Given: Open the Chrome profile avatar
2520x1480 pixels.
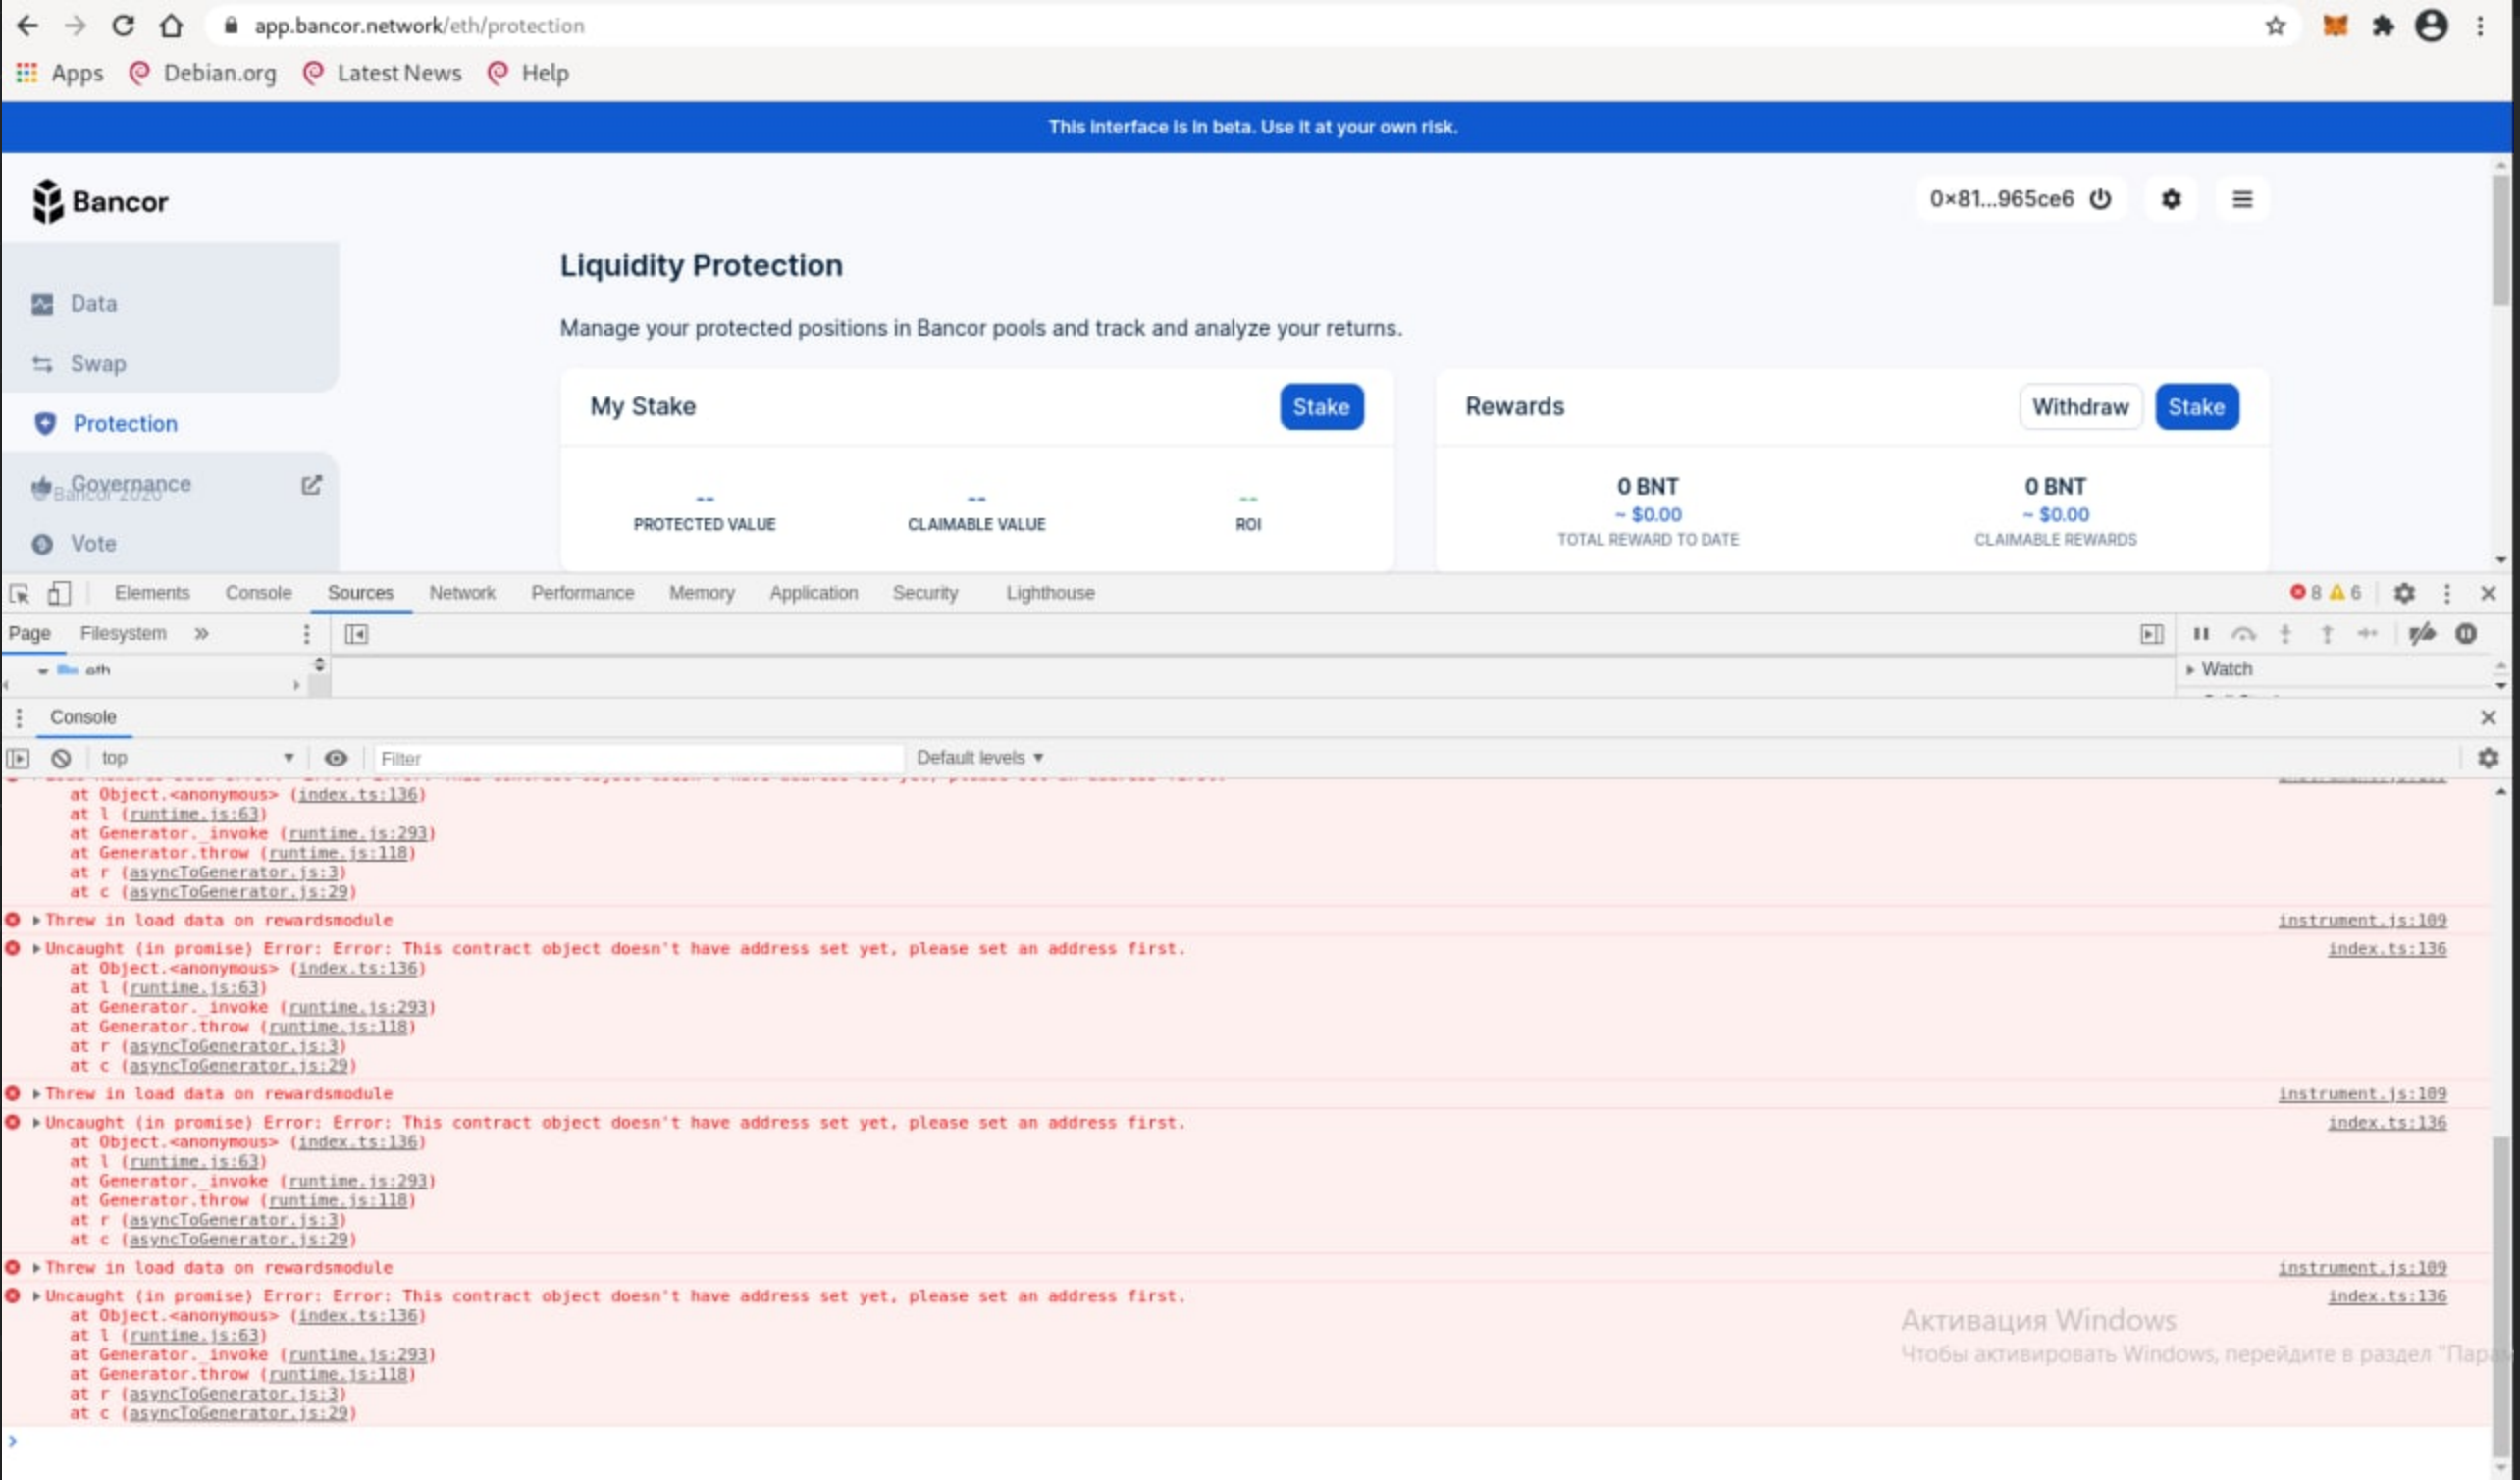Looking at the screenshot, I should (x=2431, y=26).
